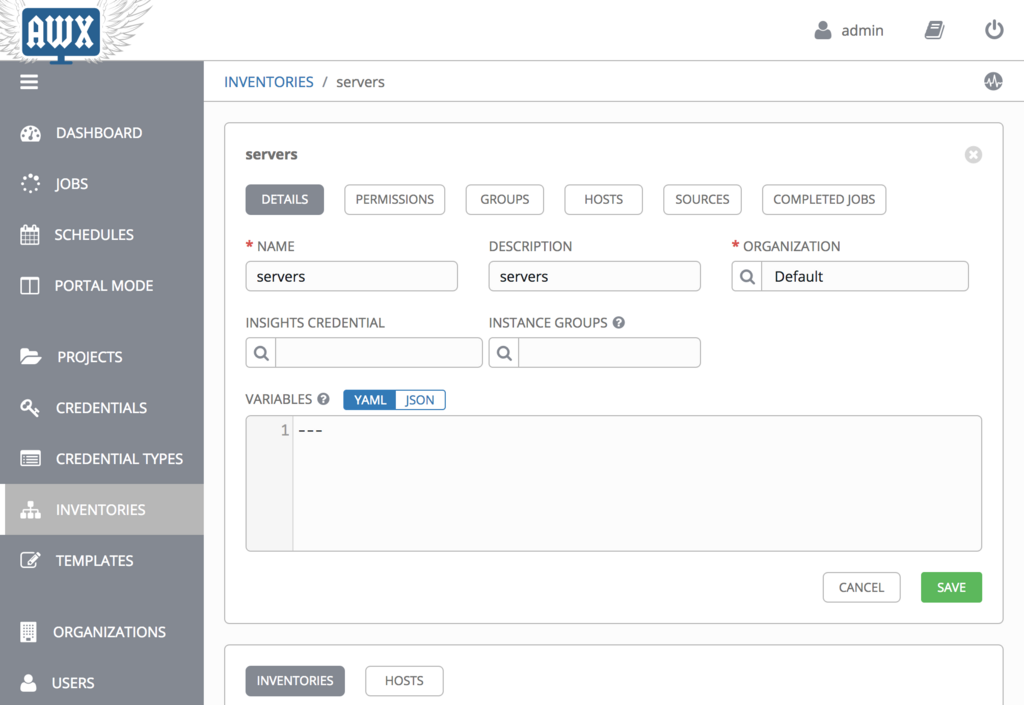Show help for Instance Groups

point(618,322)
